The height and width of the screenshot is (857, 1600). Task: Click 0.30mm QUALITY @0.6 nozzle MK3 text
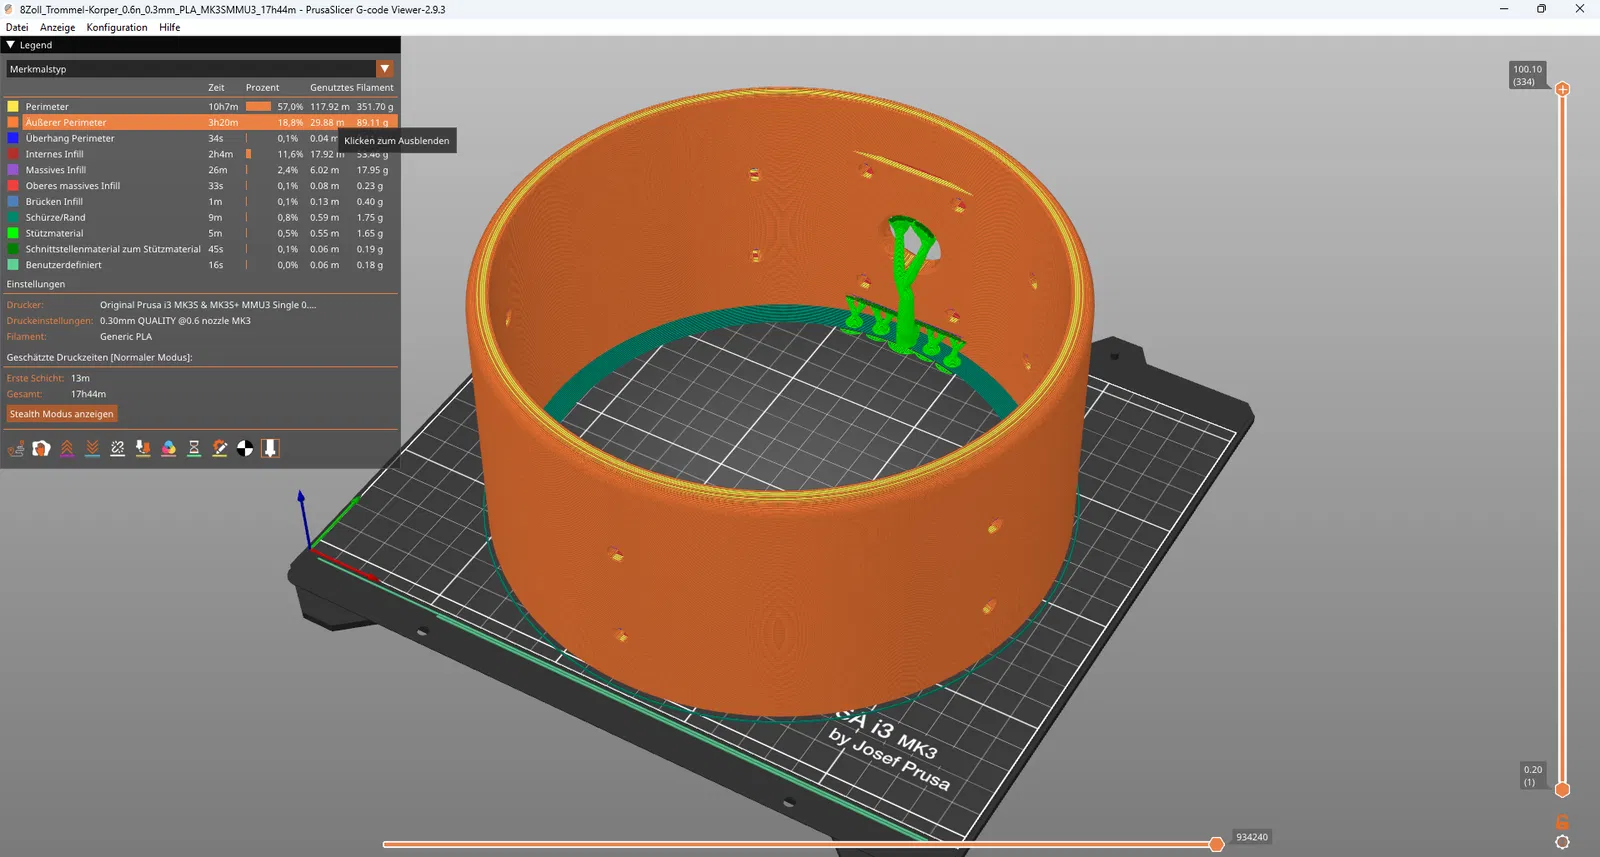click(175, 321)
